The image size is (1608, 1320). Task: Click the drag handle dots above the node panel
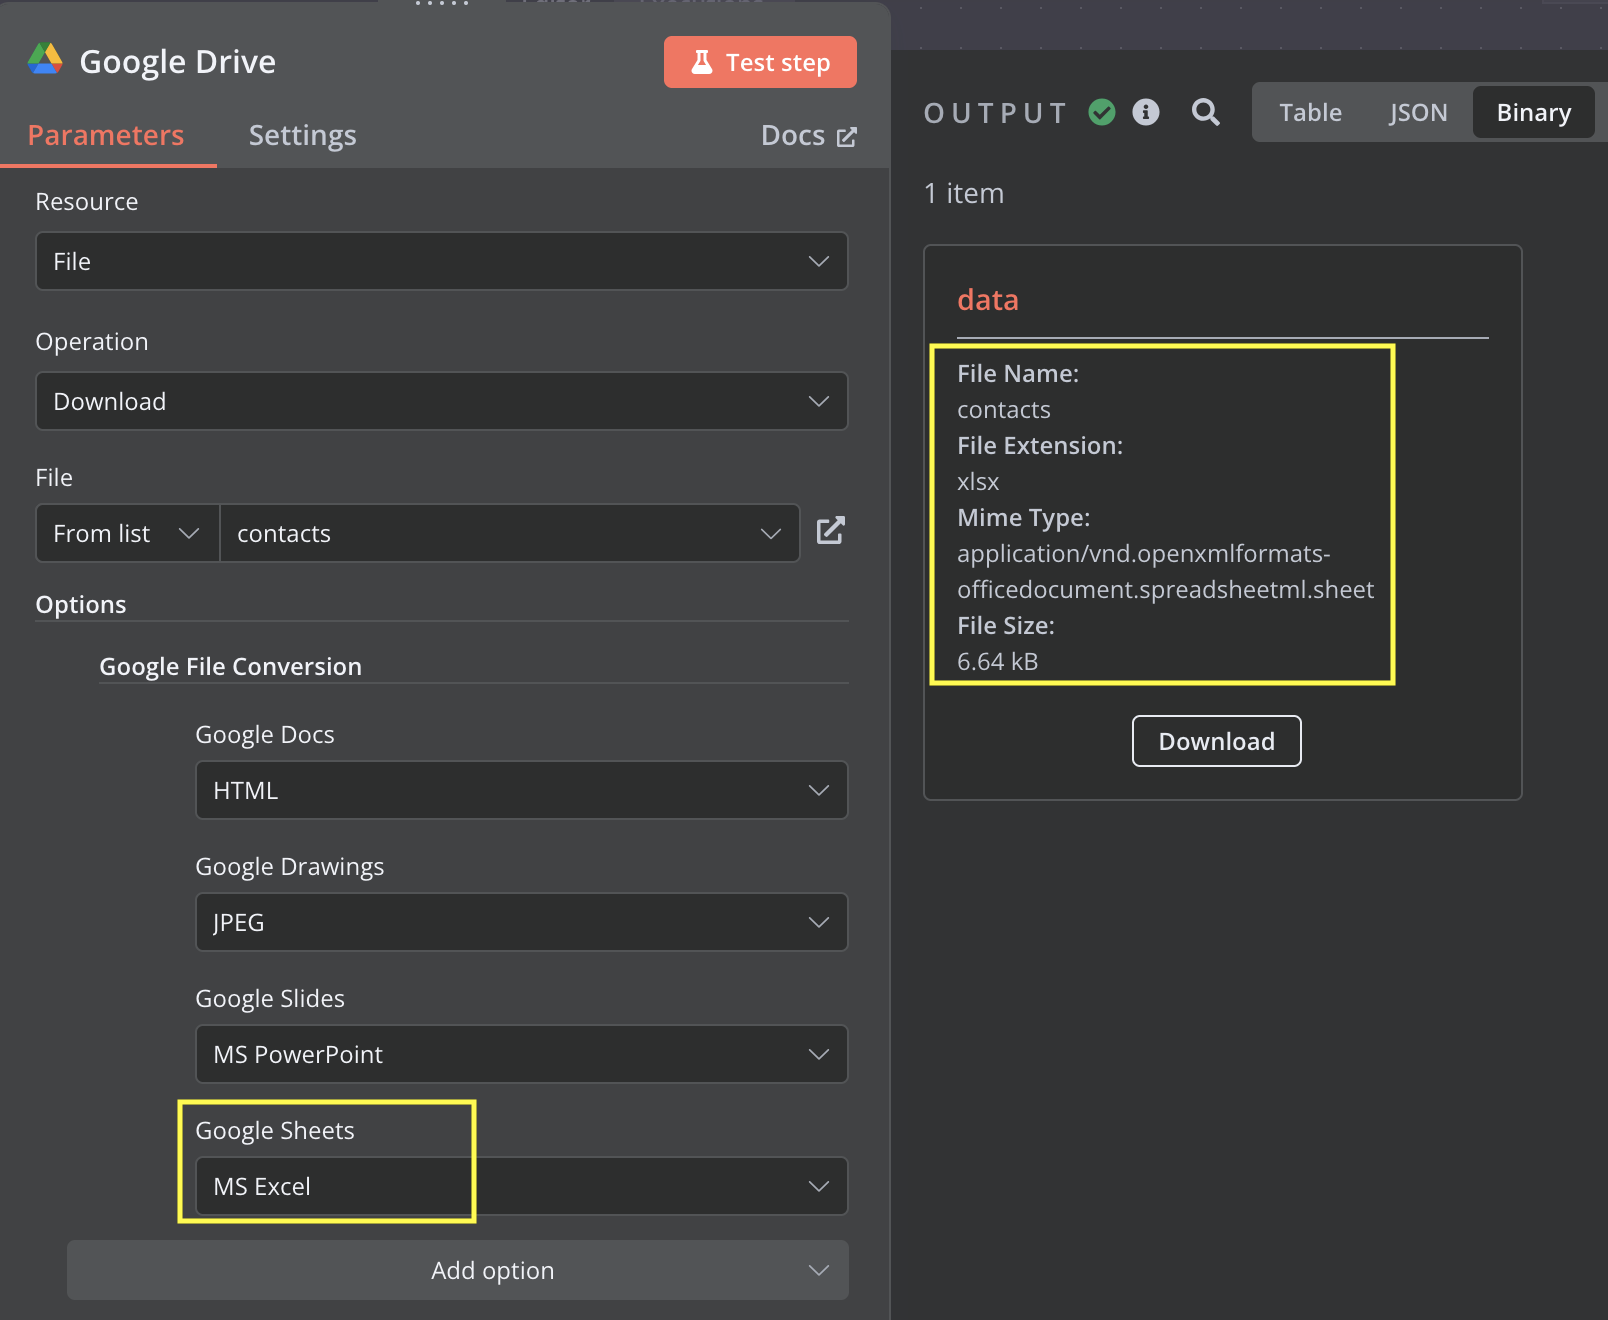[x=441, y=5]
